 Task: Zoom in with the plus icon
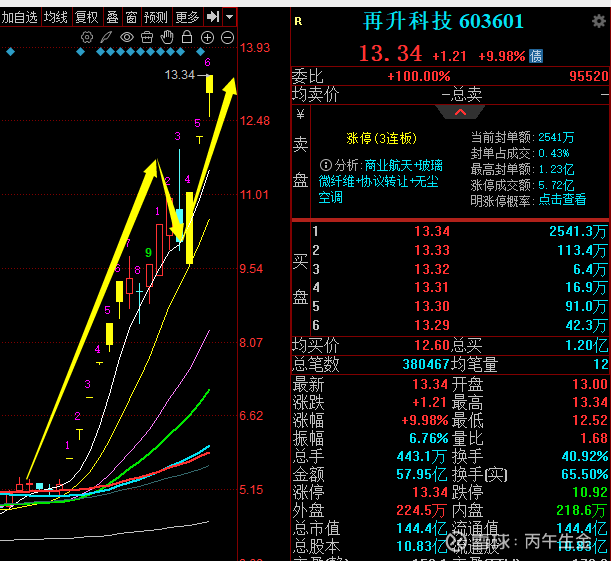click(207, 37)
